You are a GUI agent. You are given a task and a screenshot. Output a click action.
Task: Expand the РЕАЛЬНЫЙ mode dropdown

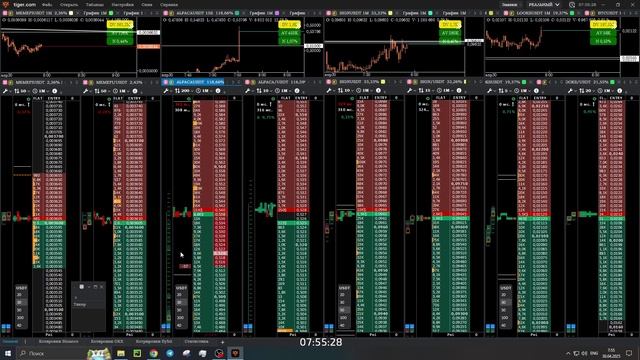coord(543,4)
